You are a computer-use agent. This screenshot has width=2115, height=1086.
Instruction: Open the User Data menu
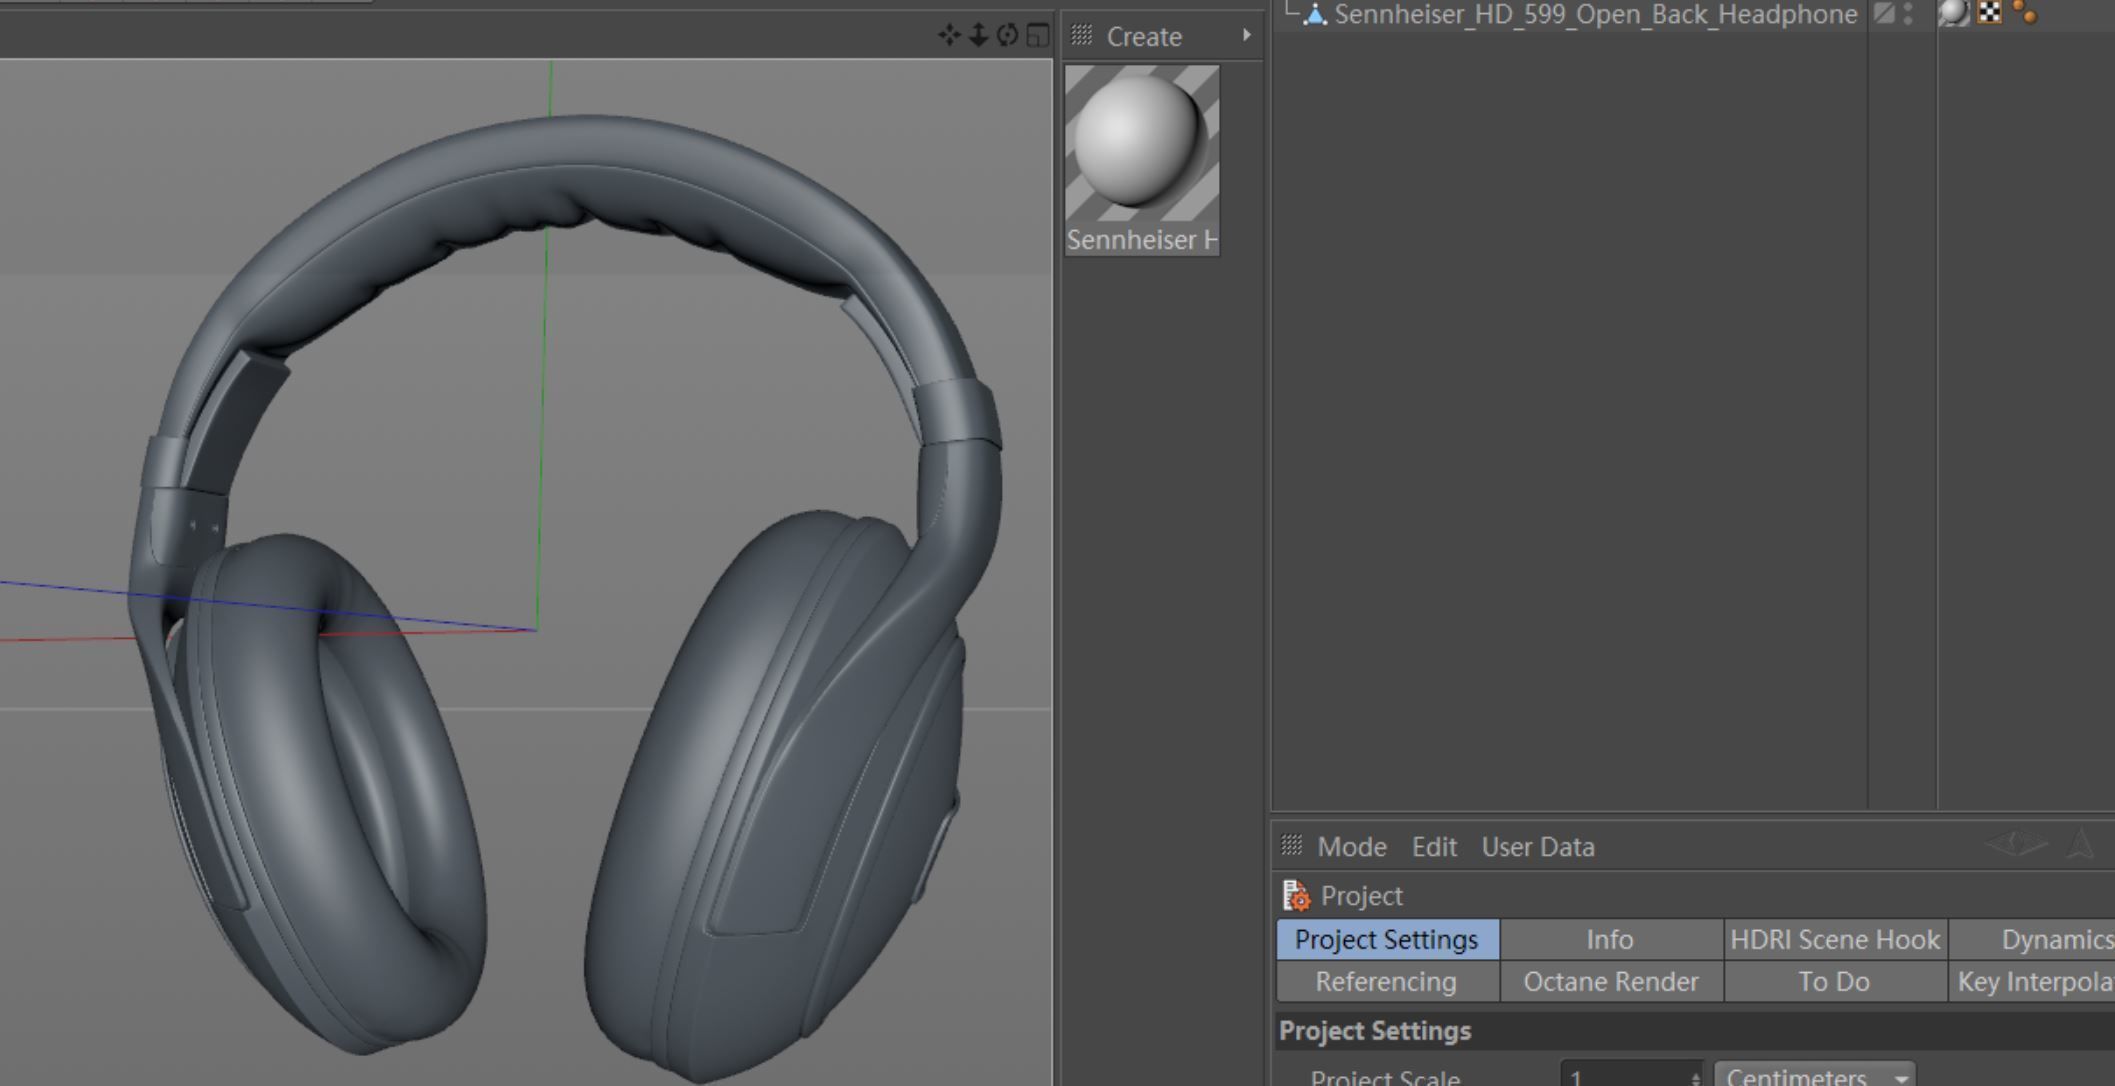pyautogui.click(x=1538, y=847)
